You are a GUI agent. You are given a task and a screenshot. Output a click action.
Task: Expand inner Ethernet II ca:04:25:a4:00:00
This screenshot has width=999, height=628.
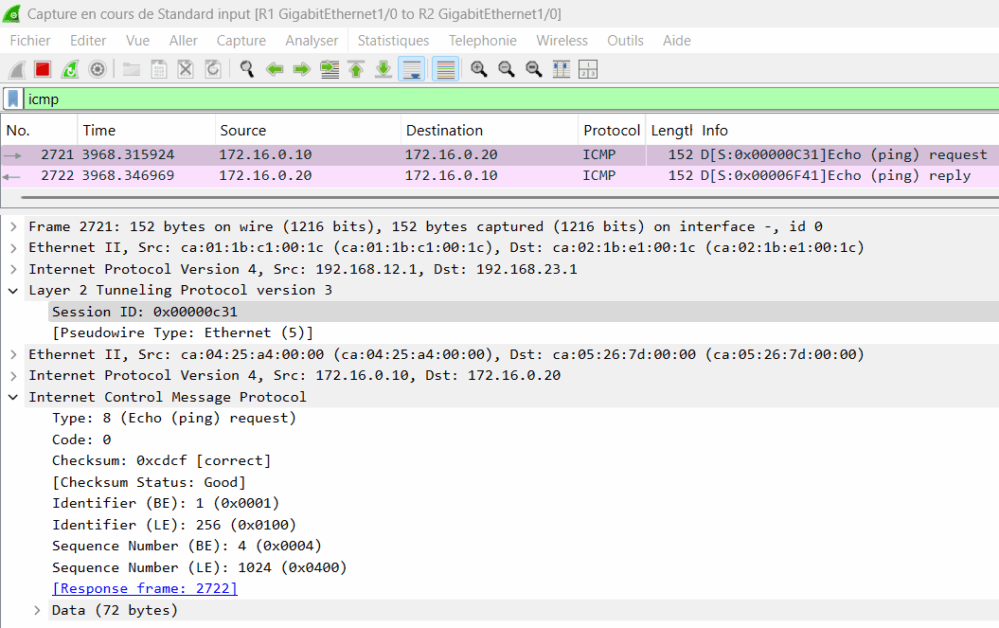pyautogui.click(x=13, y=355)
